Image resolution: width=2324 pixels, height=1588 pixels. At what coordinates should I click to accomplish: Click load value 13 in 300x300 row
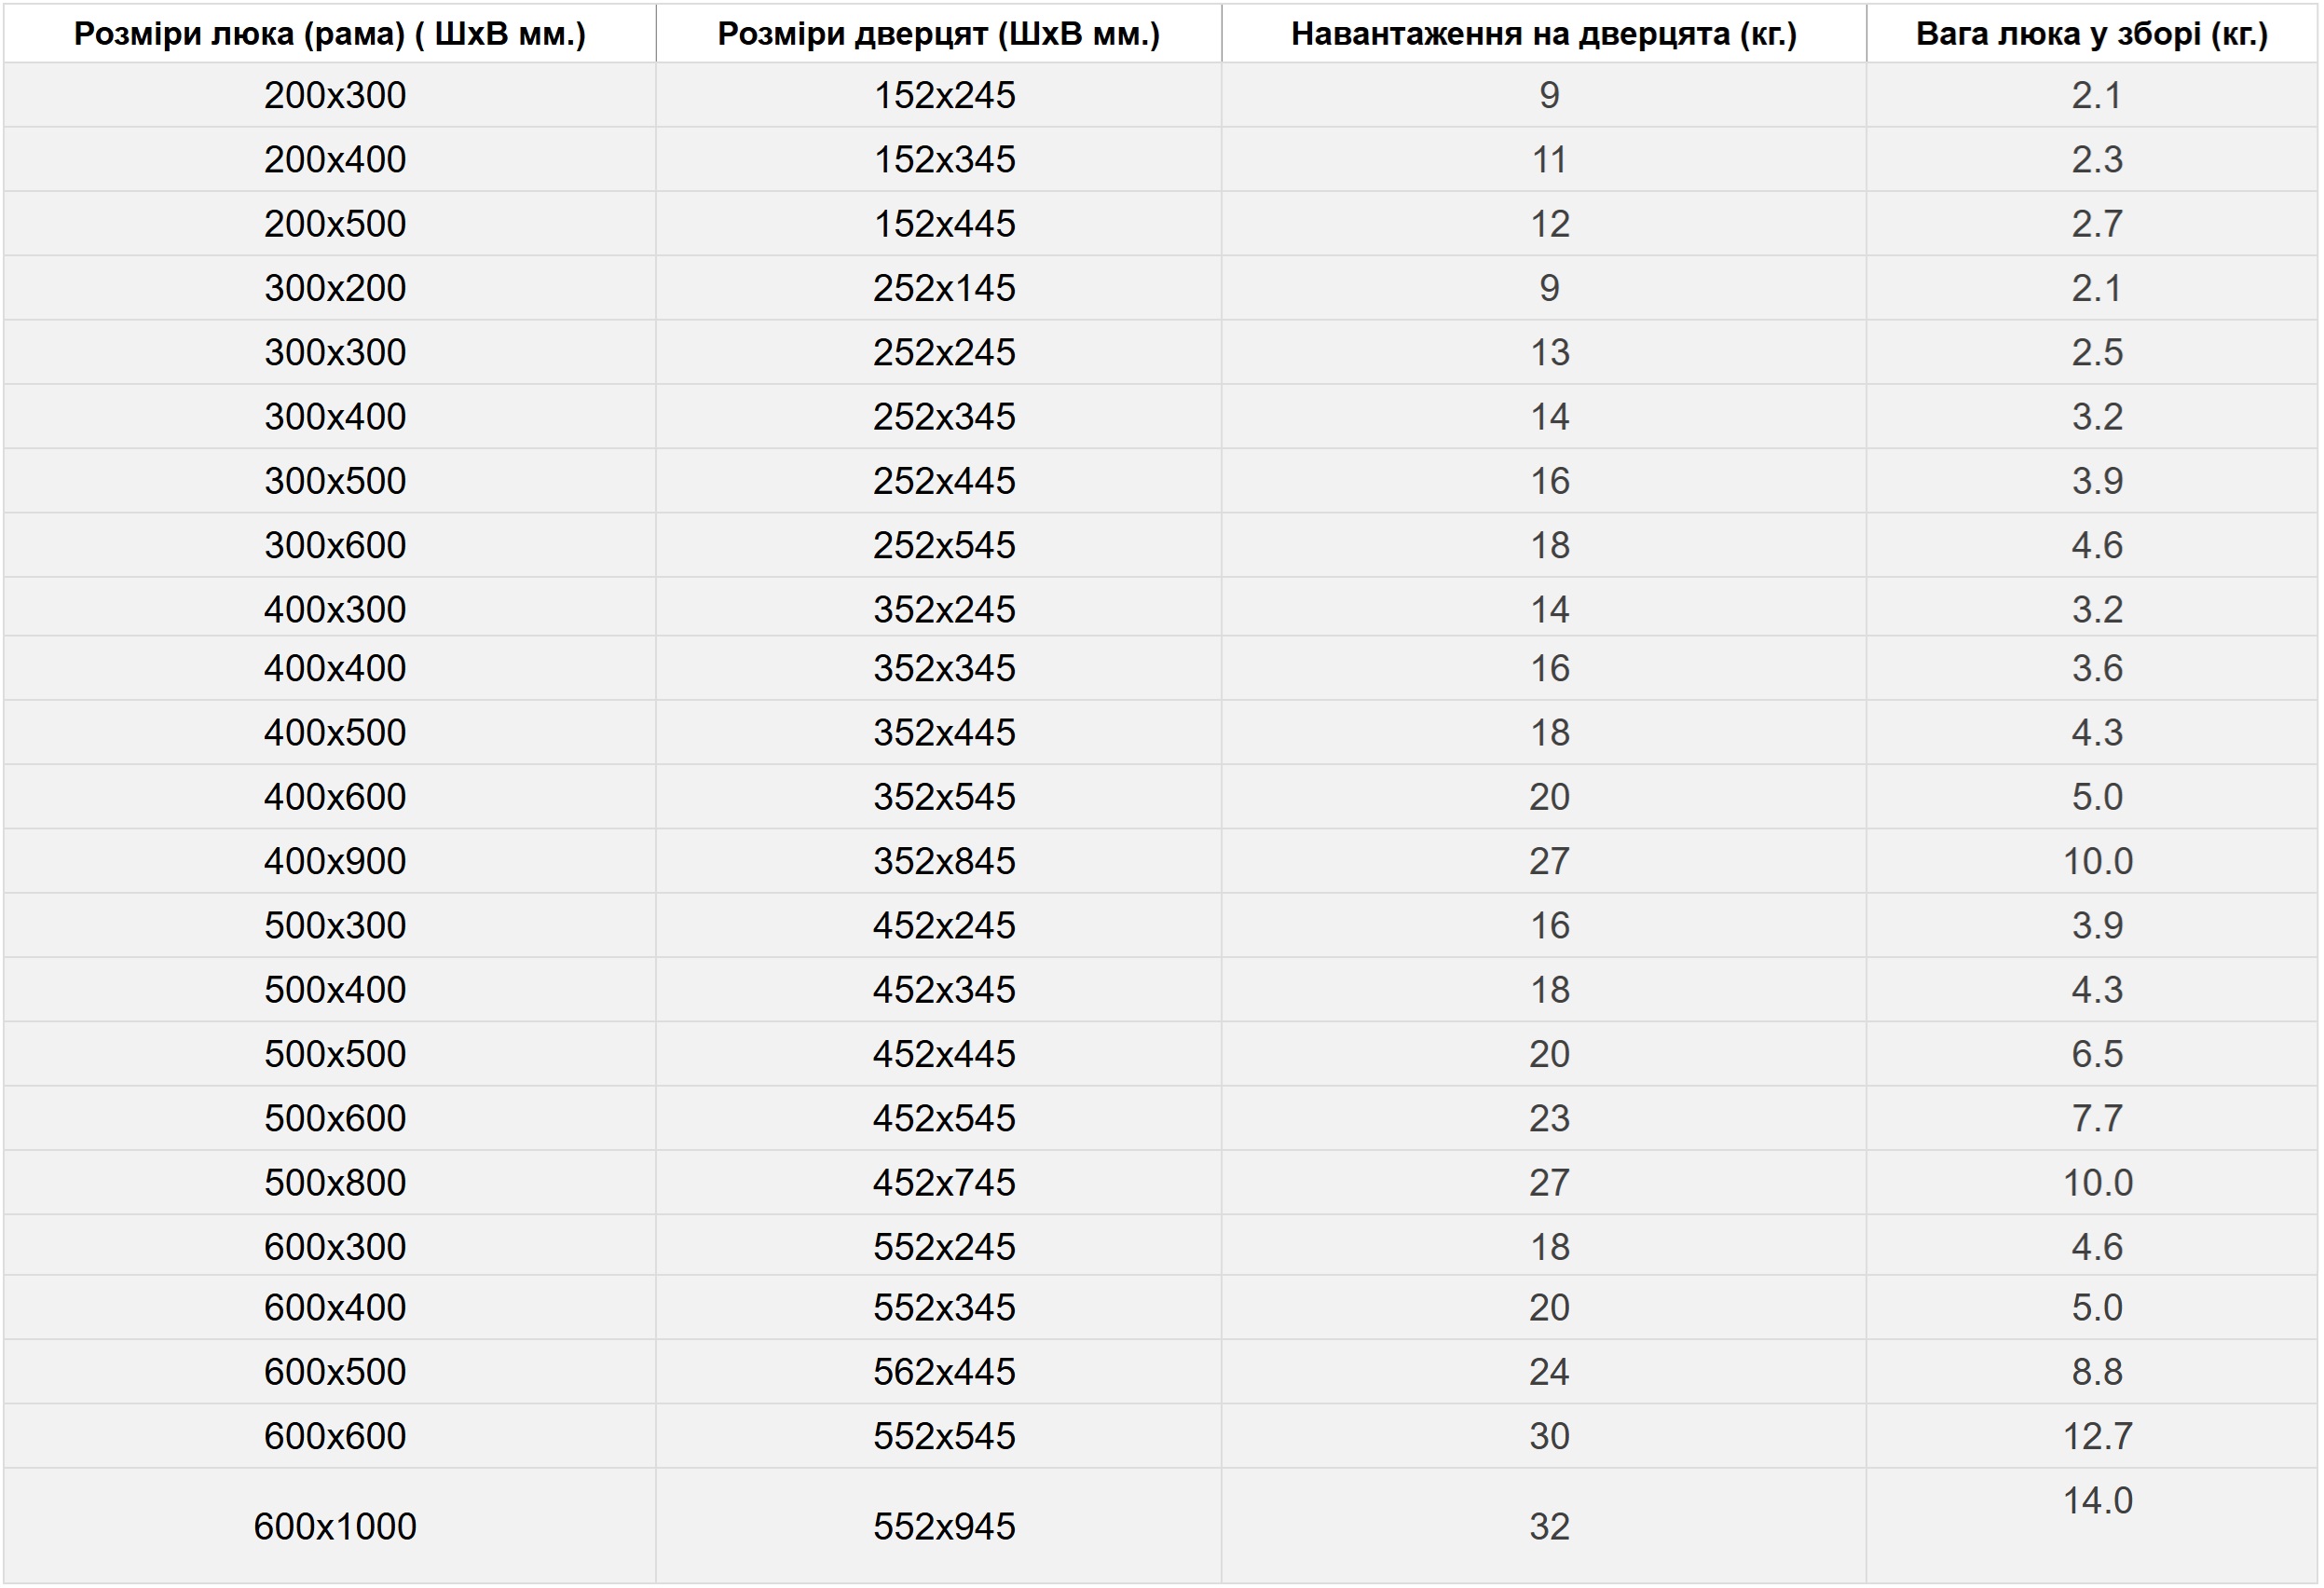[x=1549, y=352]
